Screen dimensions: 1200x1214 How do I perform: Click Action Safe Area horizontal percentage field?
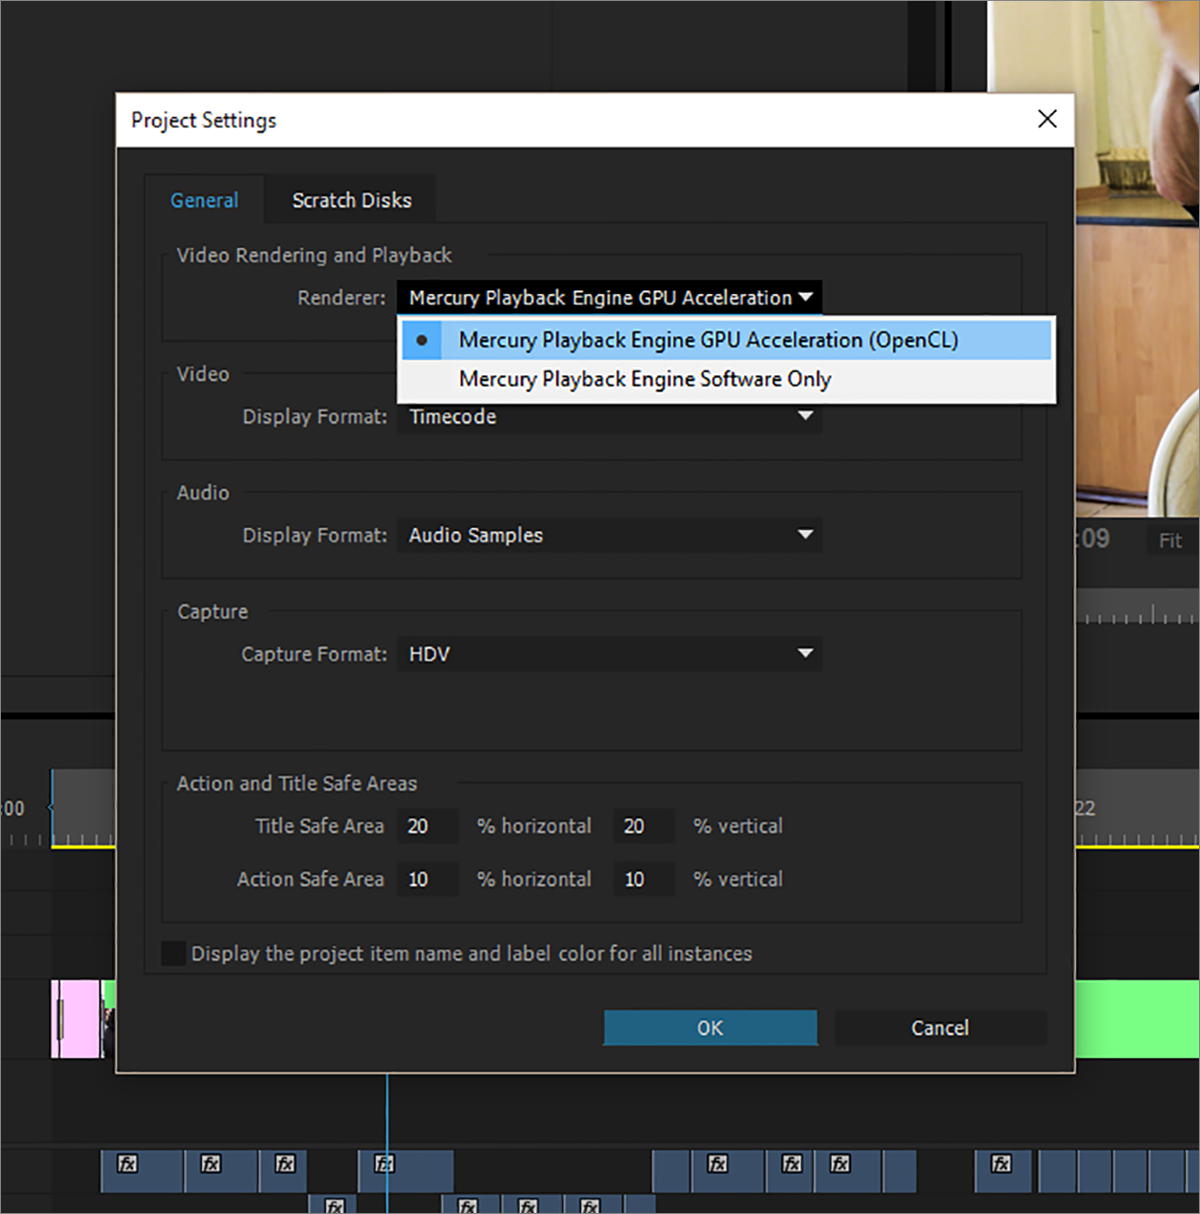[427, 879]
